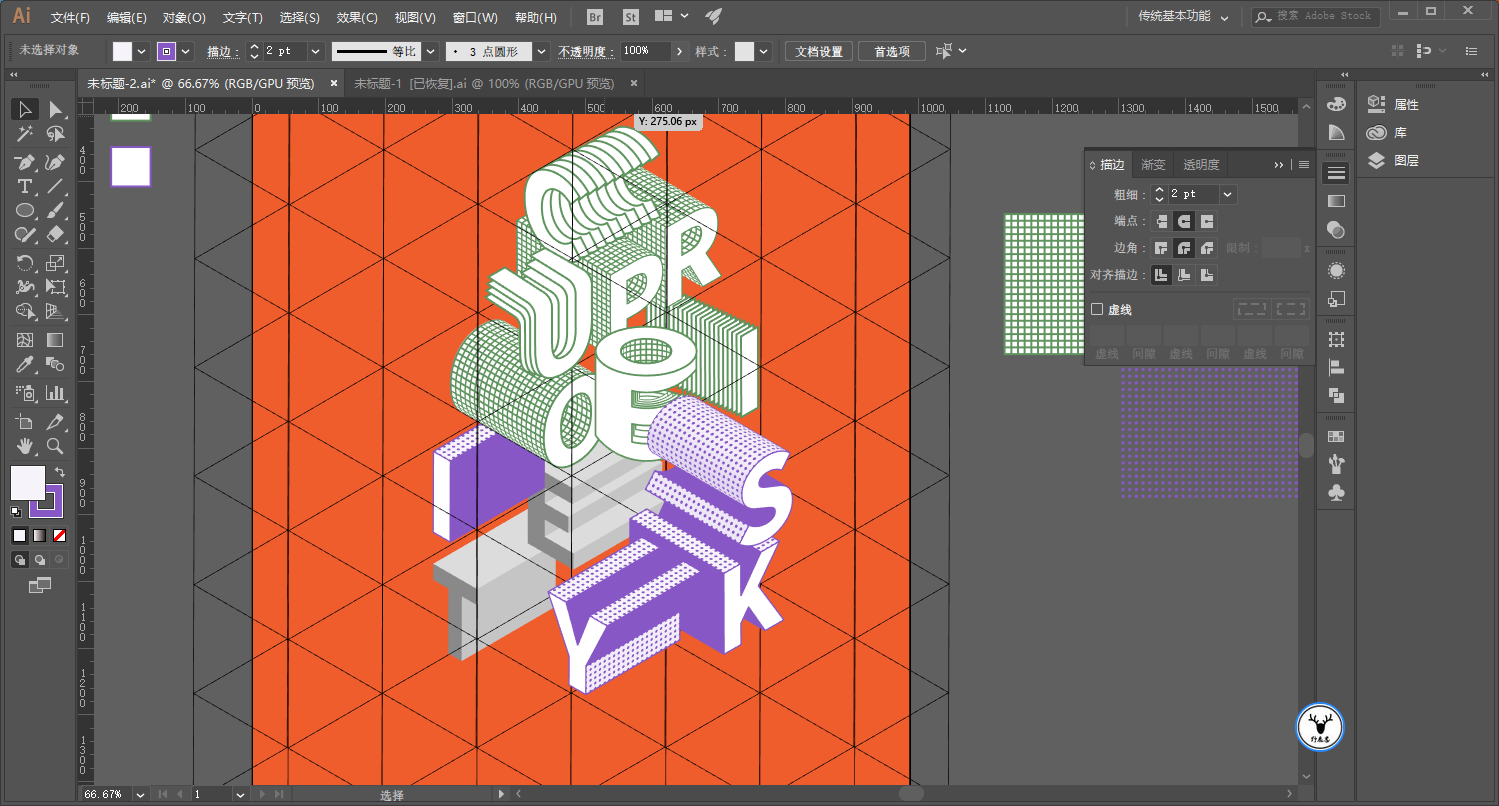
Task: Select the Hand tool
Action: (25, 446)
